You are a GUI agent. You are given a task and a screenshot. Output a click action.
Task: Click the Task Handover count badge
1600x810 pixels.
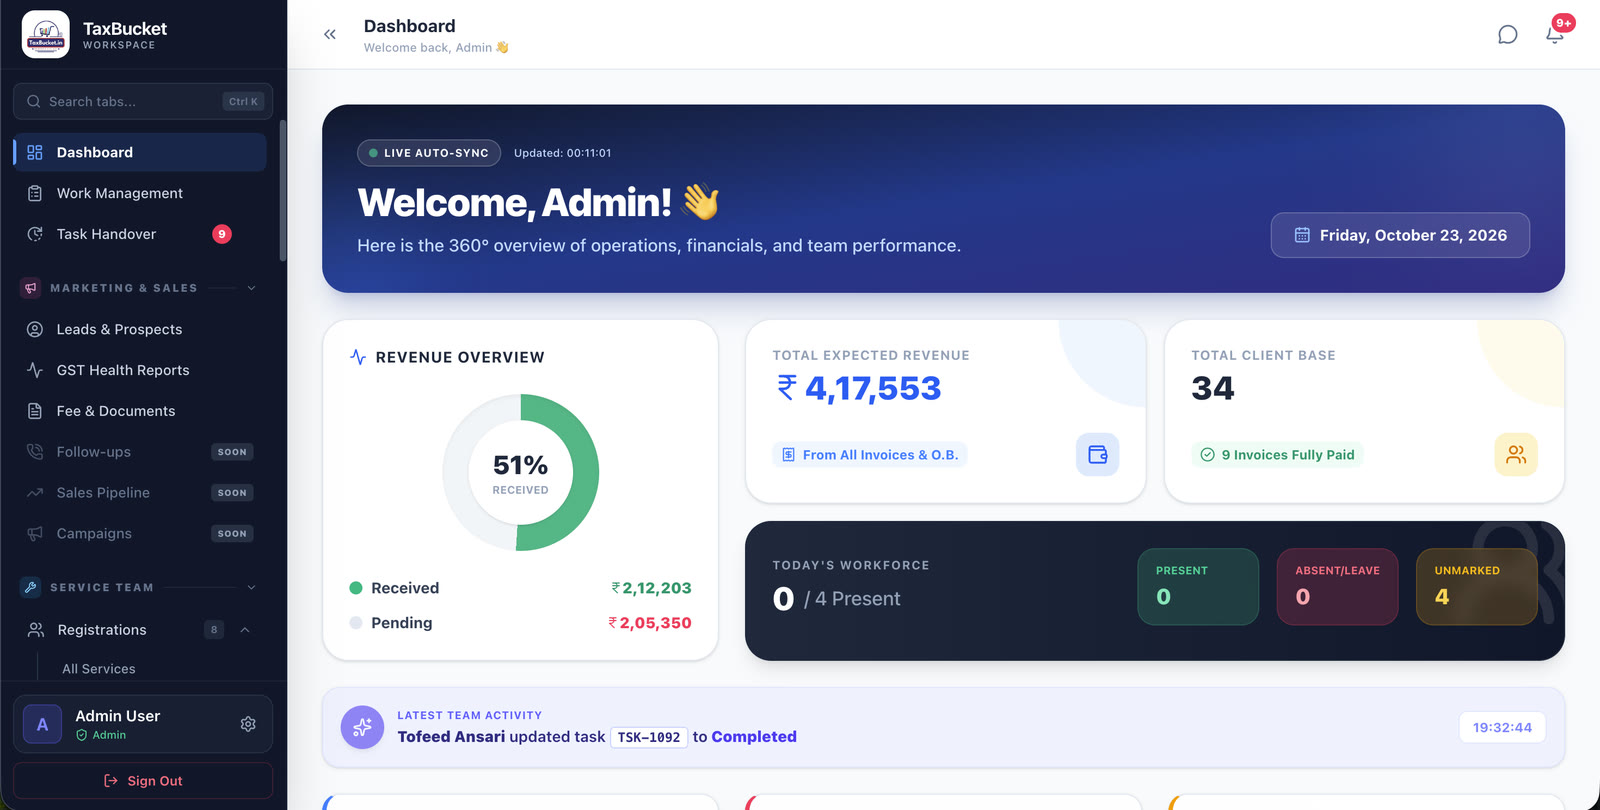(x=222, y=234)
